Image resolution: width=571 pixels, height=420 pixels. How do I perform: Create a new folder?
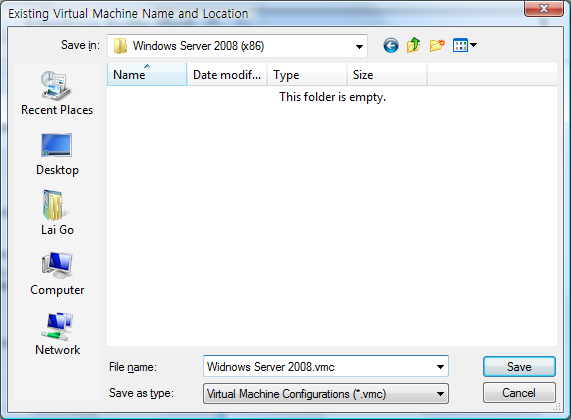click(437, 46)
